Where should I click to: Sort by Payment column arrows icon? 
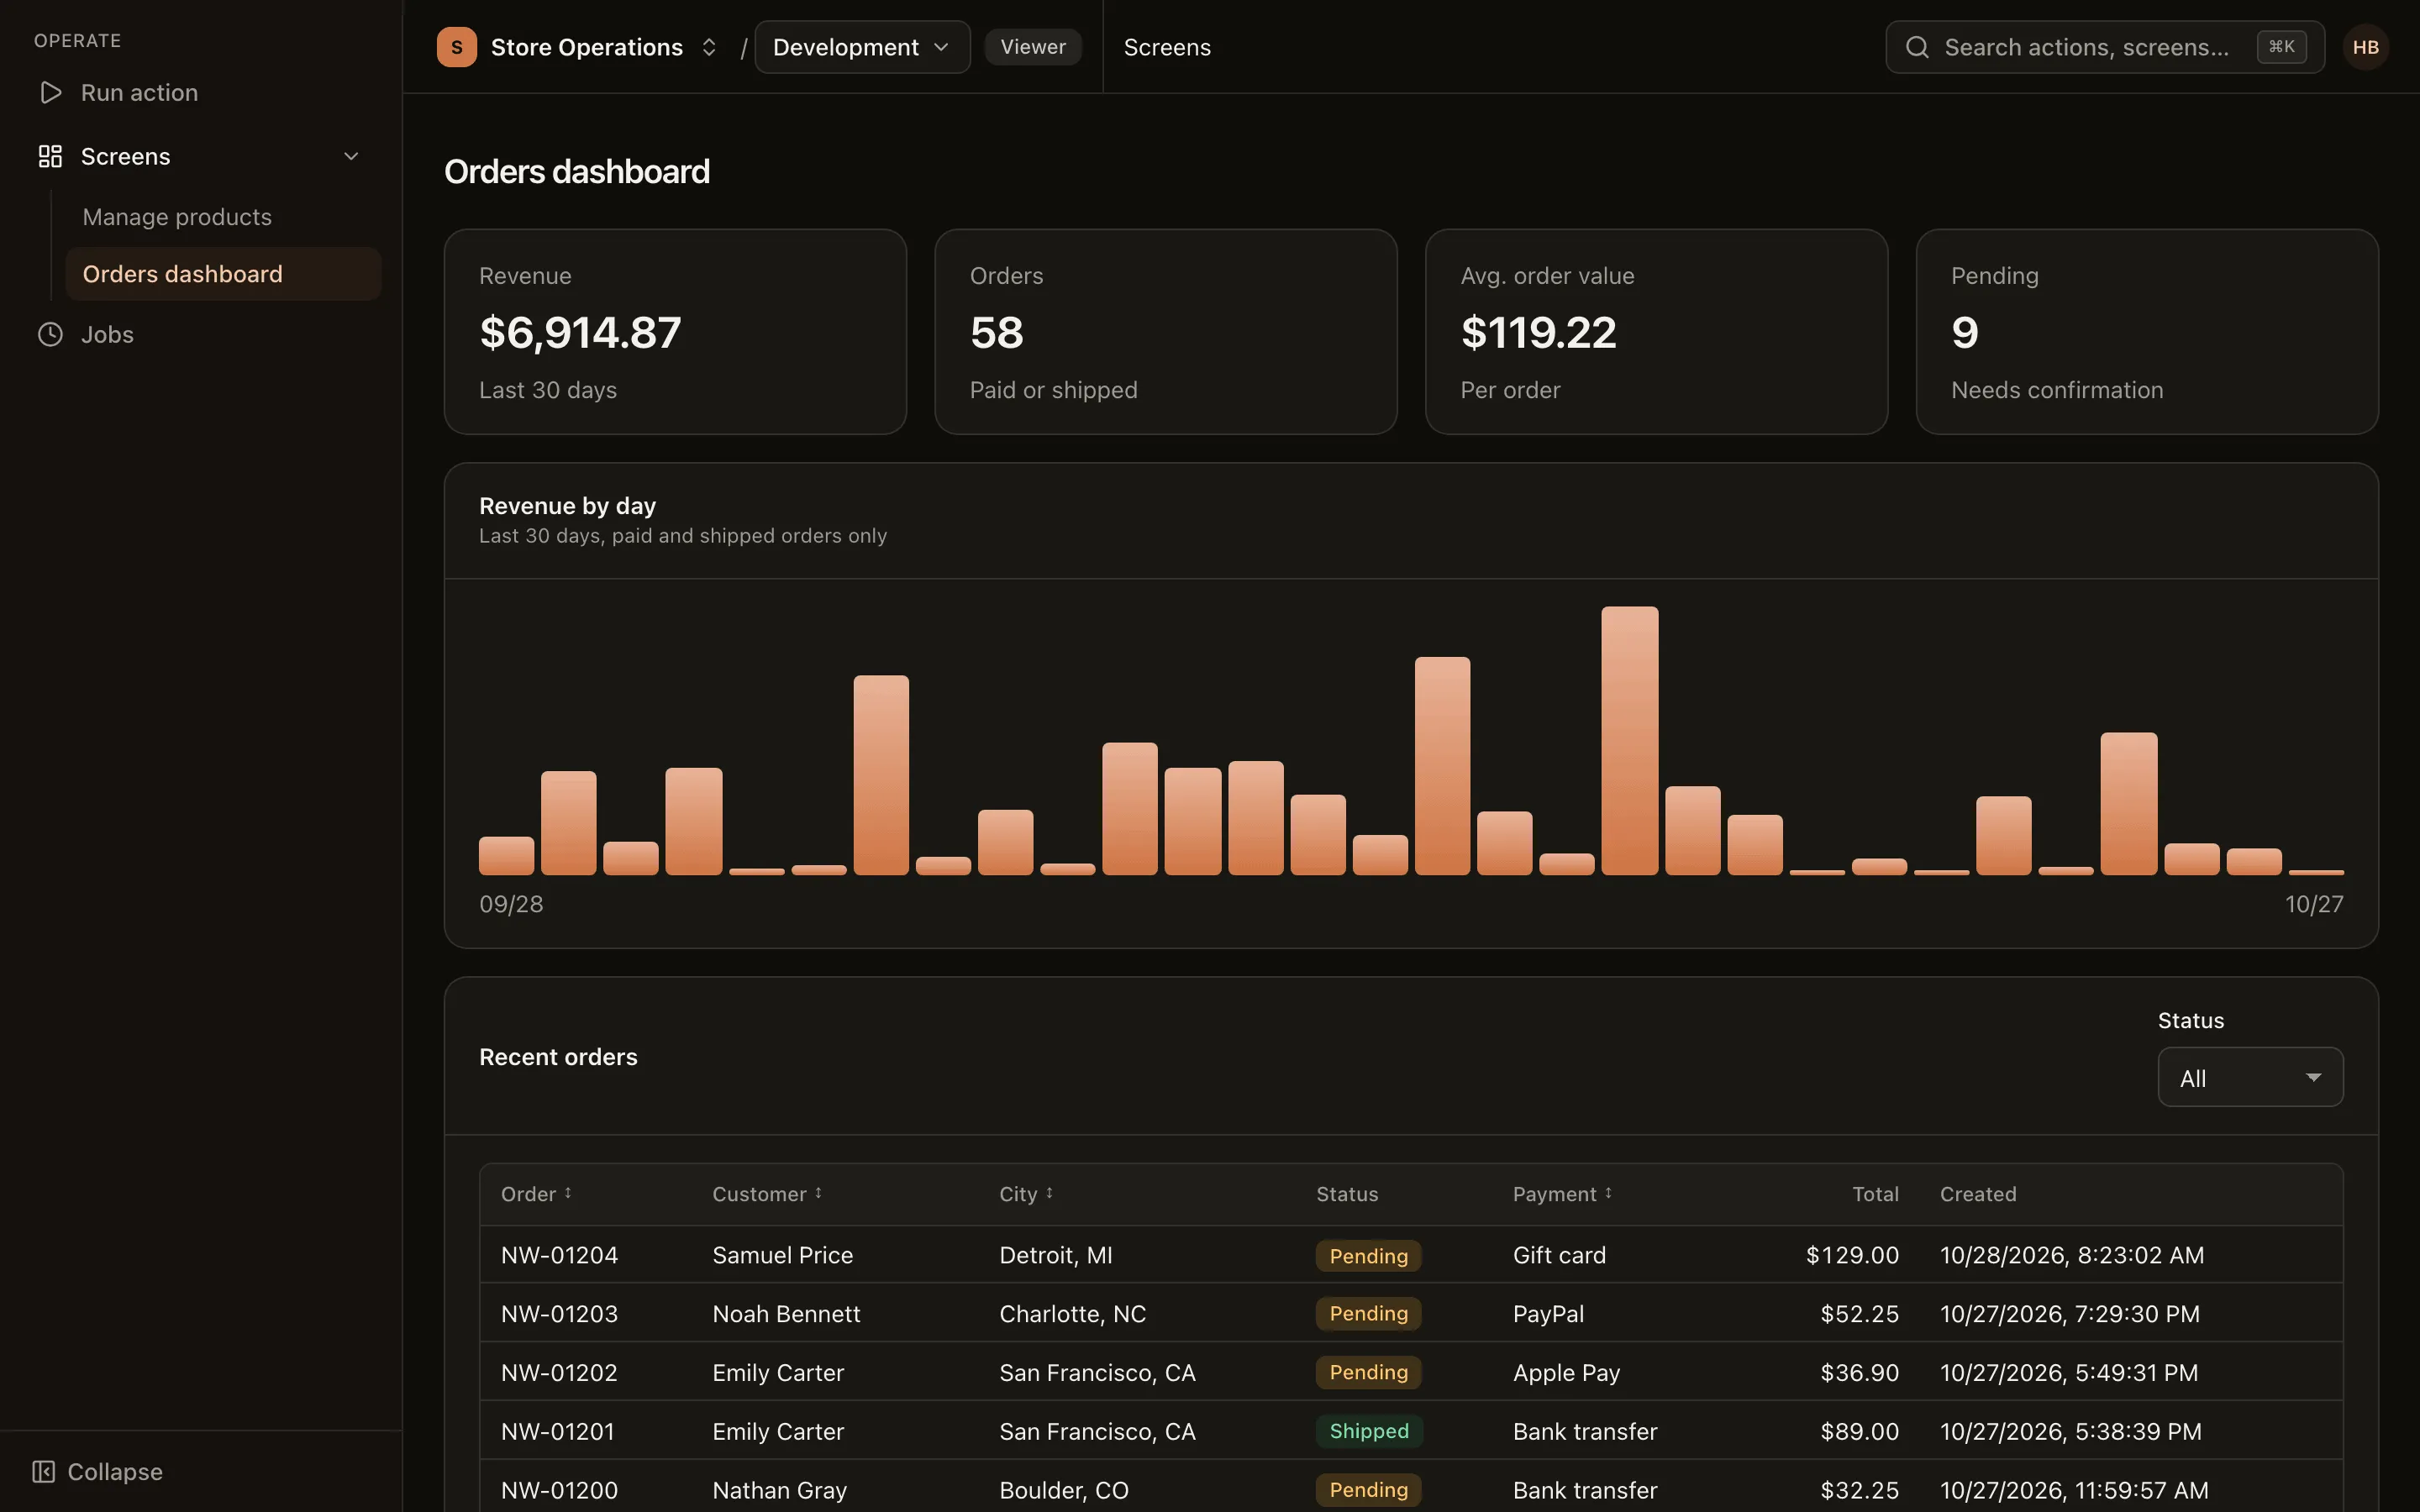[x=1608, y=1193]
